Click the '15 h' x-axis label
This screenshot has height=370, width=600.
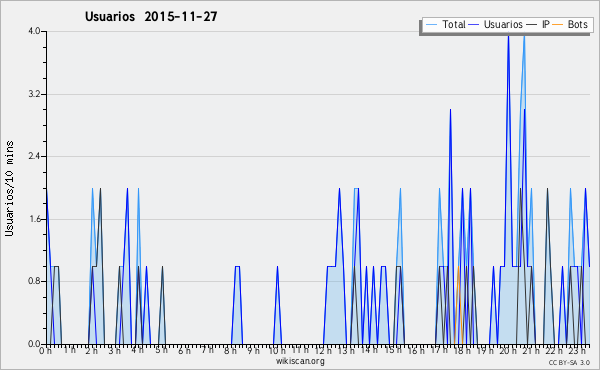[x=393, y=350]
